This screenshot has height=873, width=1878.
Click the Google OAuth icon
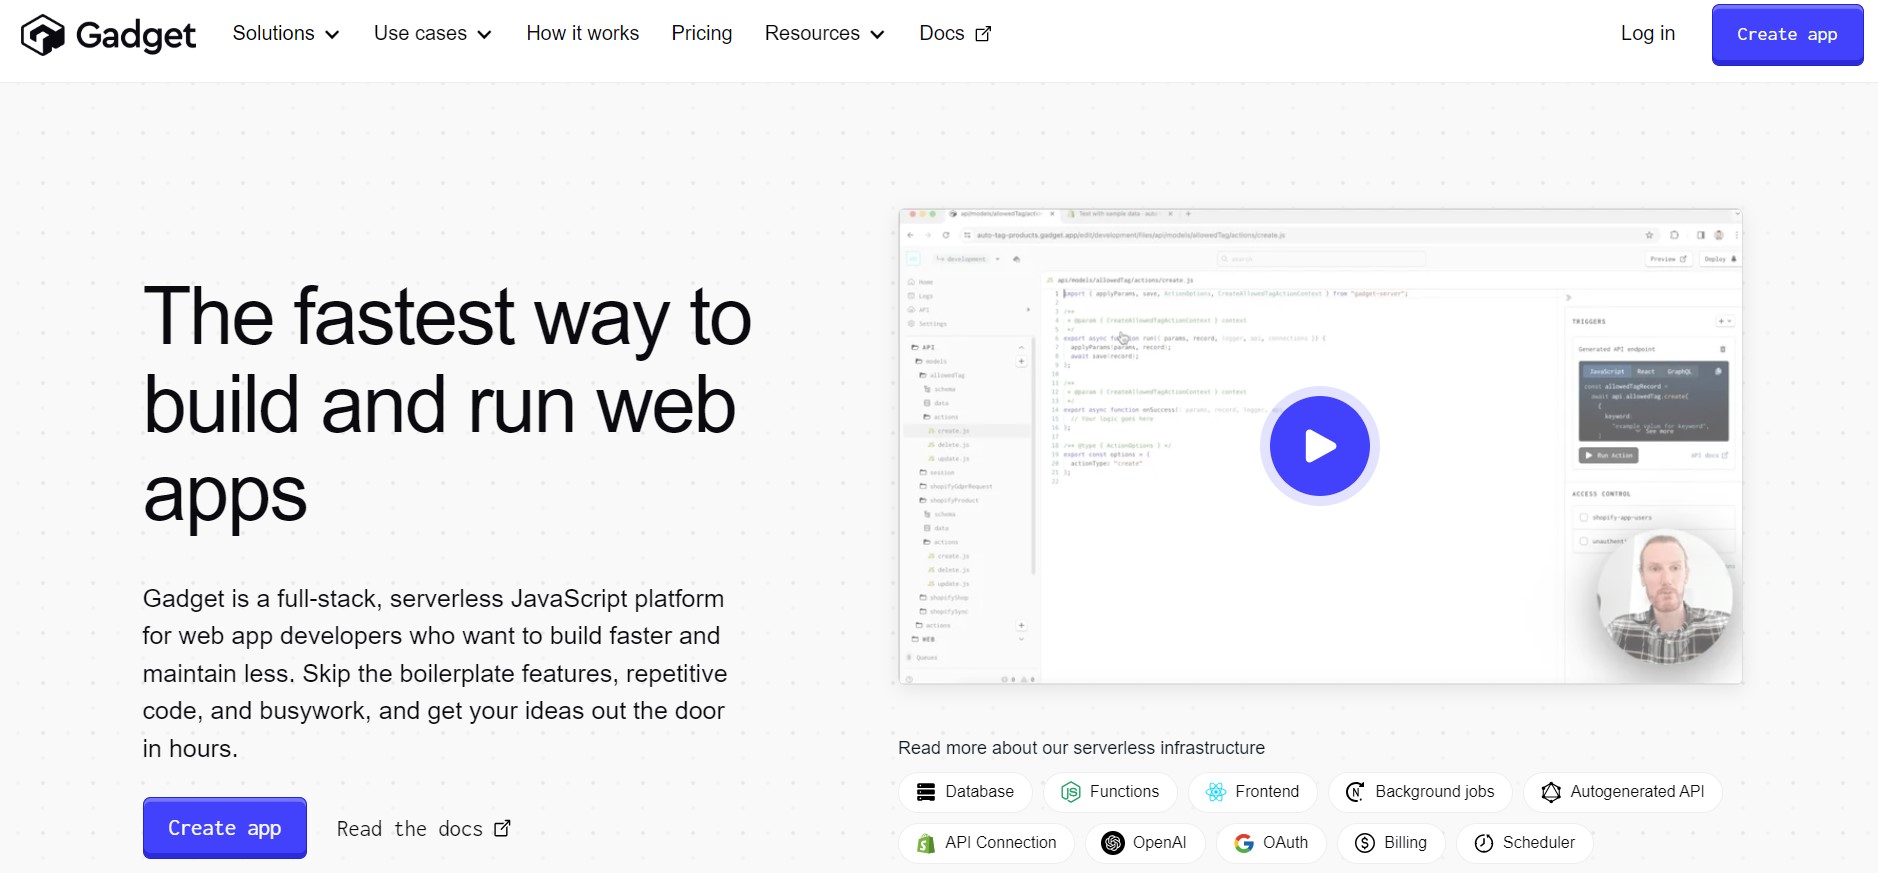pos(1244,843)
